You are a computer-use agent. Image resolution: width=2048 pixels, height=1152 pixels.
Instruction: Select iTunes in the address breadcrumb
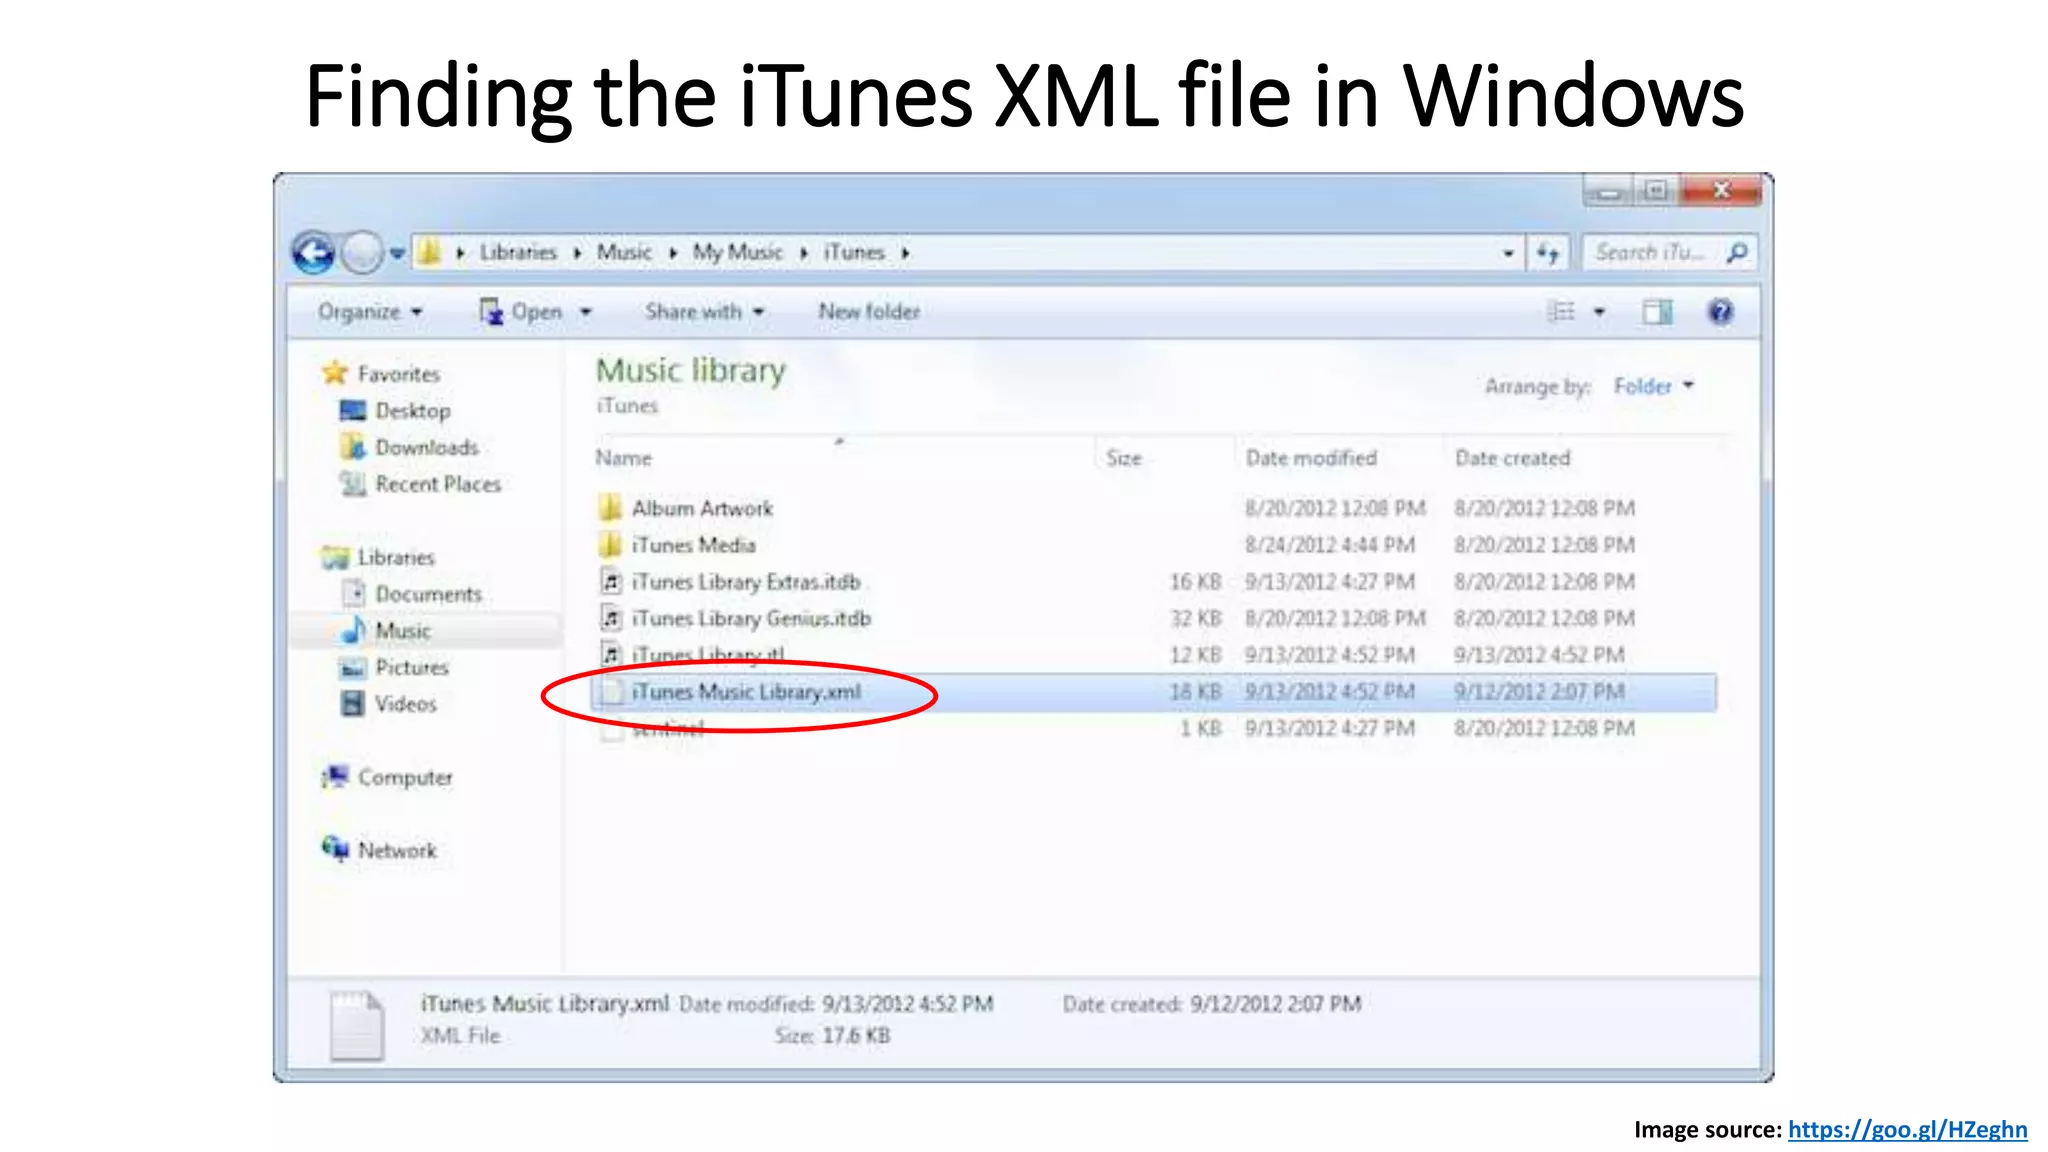pos(854,252)
